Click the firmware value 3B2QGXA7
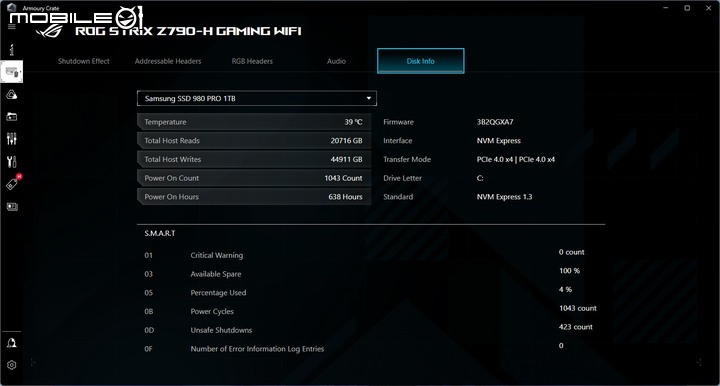This screenshot has width=720, height=386. [495, 122]
